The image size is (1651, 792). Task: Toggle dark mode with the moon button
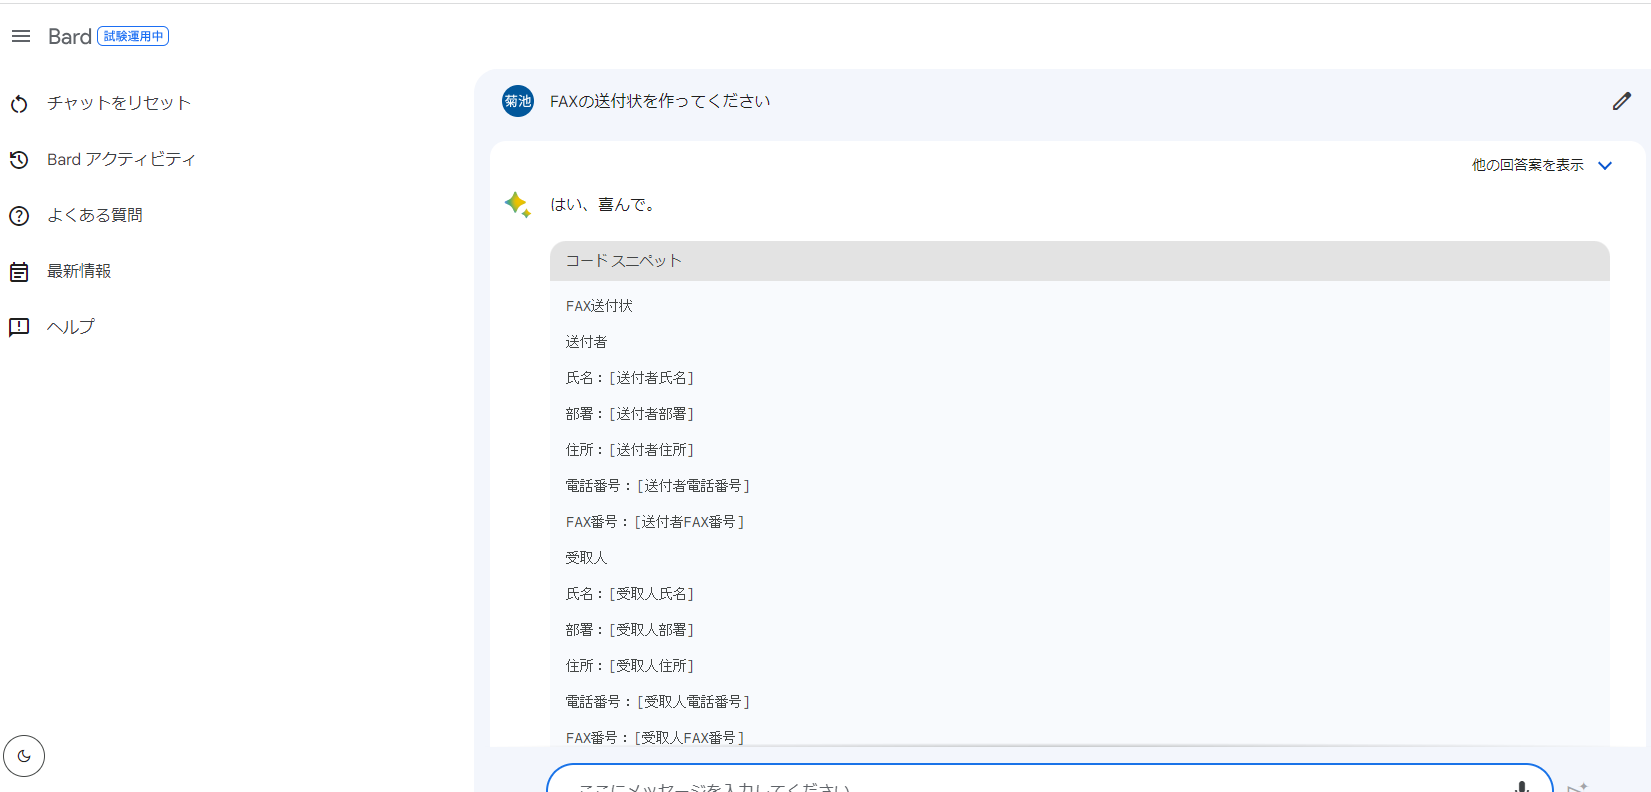point(24,756)
